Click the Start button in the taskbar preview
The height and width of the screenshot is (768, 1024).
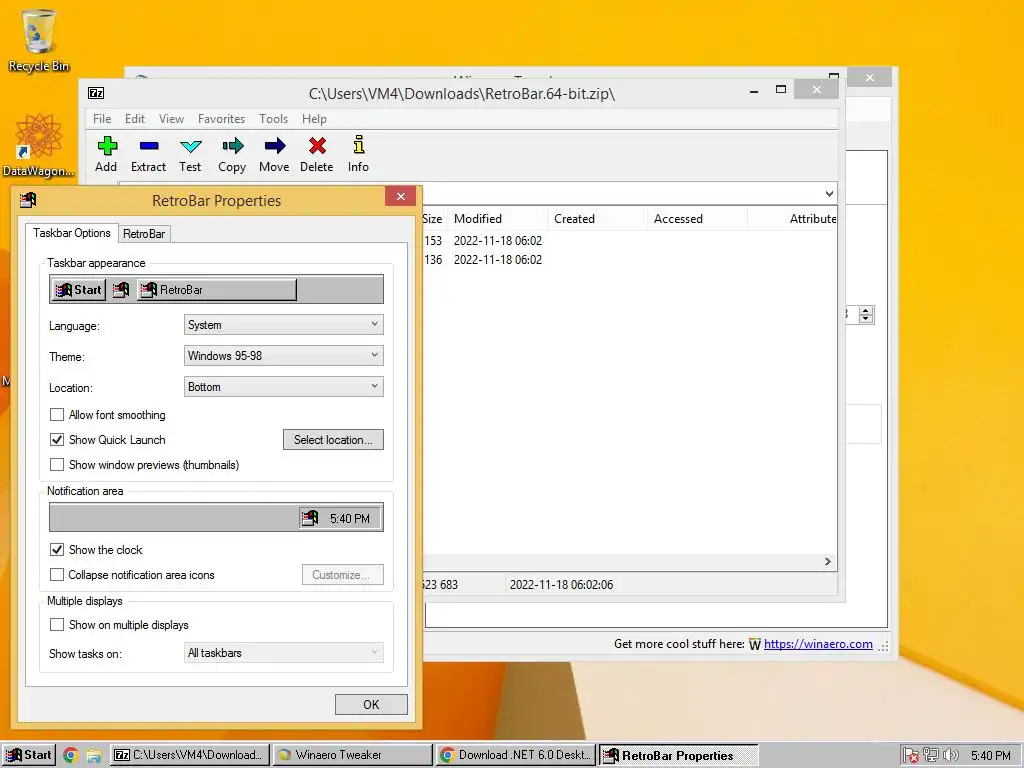[x=78, y=290]
